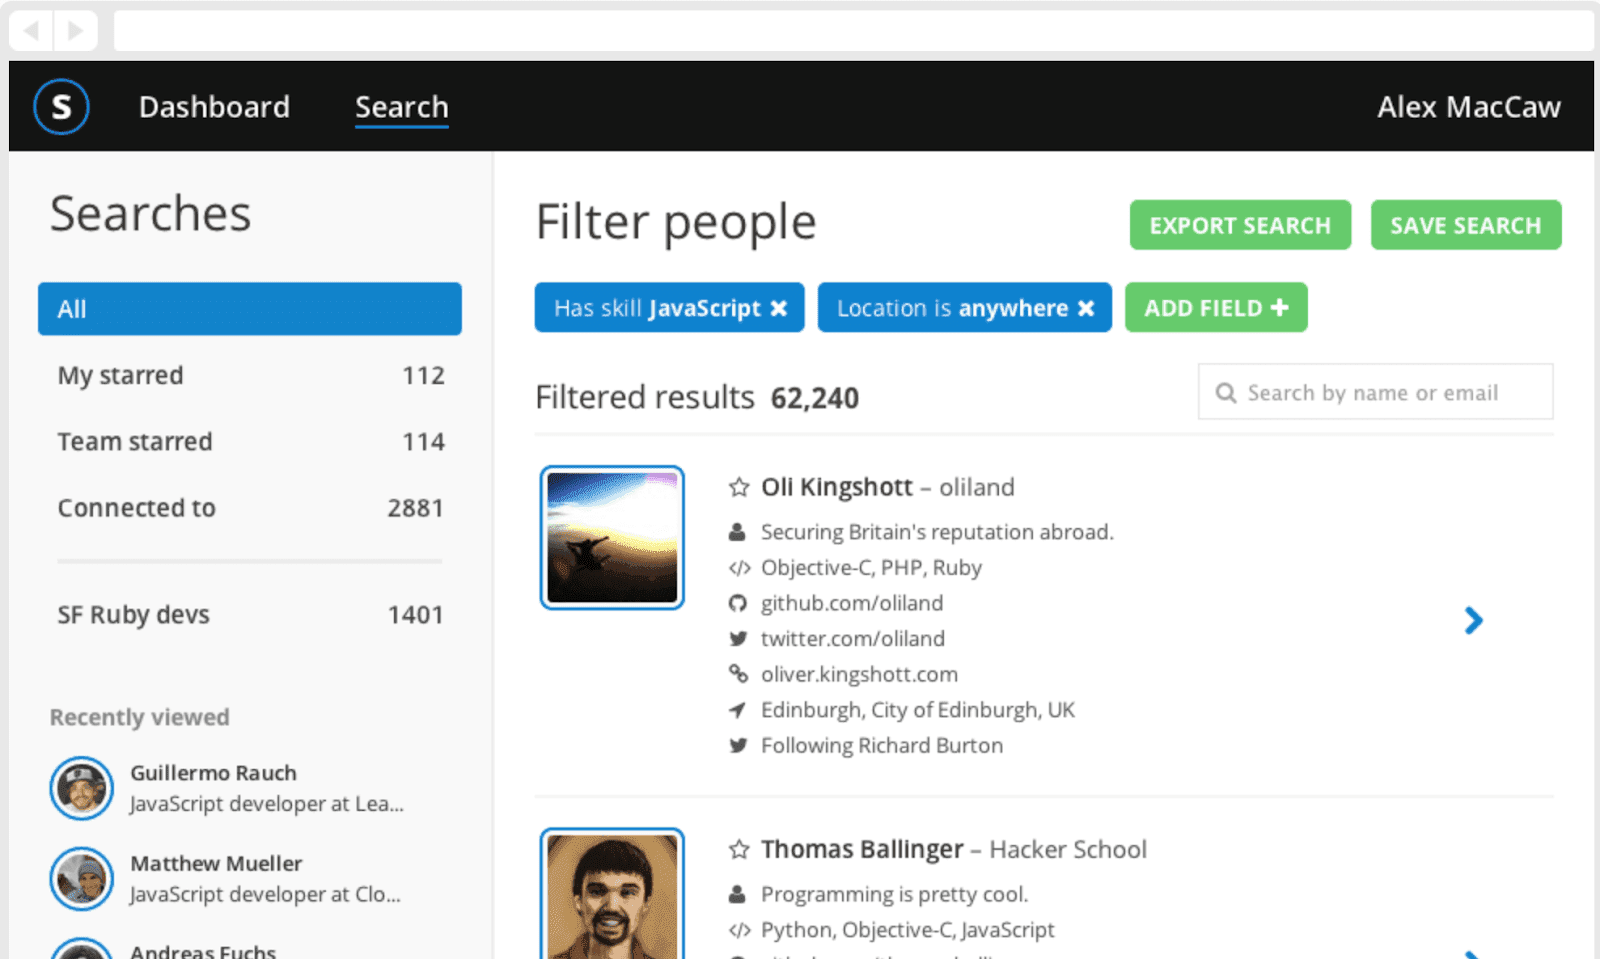Switch to the Dashboard tab
The height and width of the screenshot is (959, 1600).
tap(214, 107)
